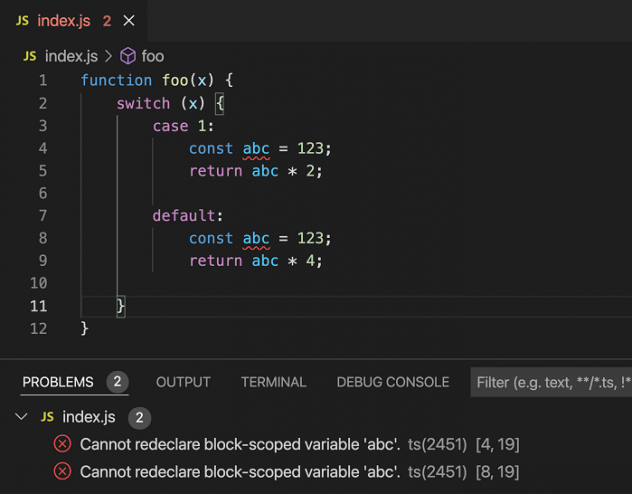
Task: Switch to the OUTPUT panel tab
Action: click(x=183, y=382)
